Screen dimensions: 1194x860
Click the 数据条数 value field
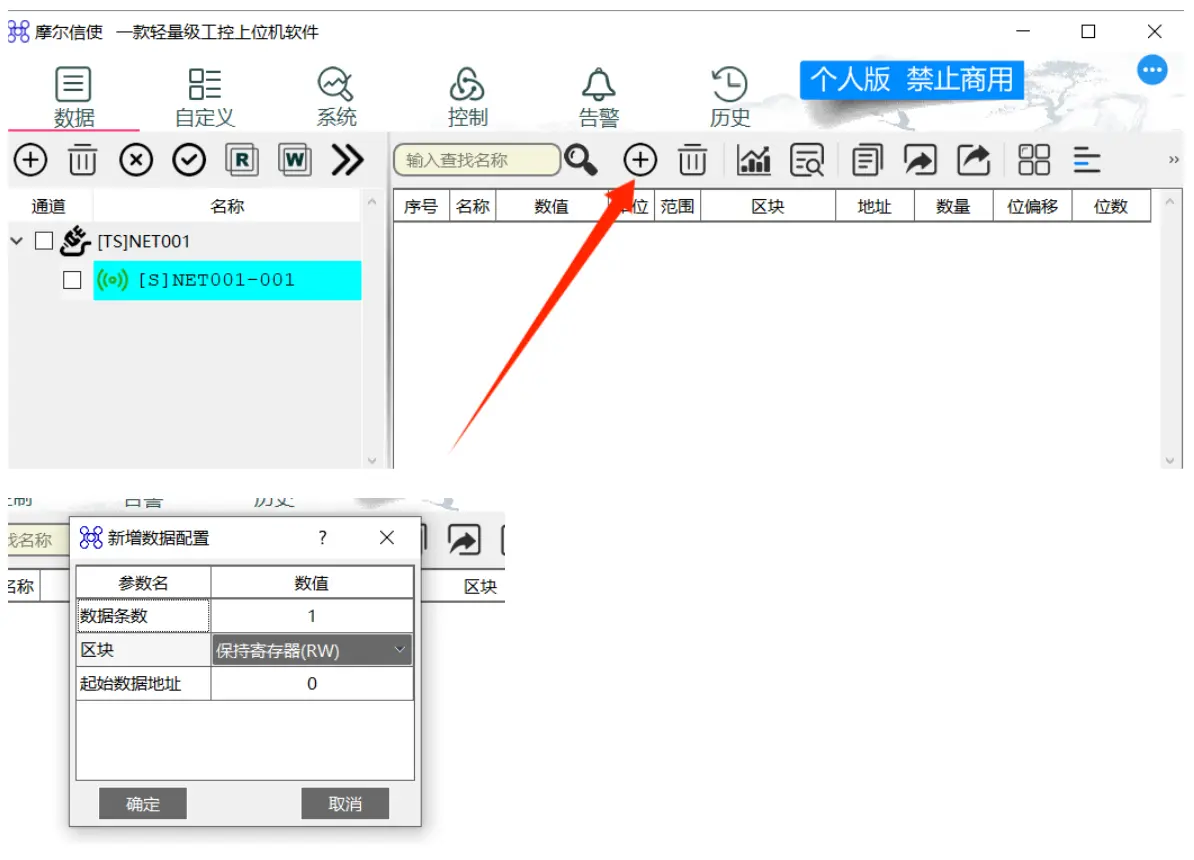tap(312, 615)
